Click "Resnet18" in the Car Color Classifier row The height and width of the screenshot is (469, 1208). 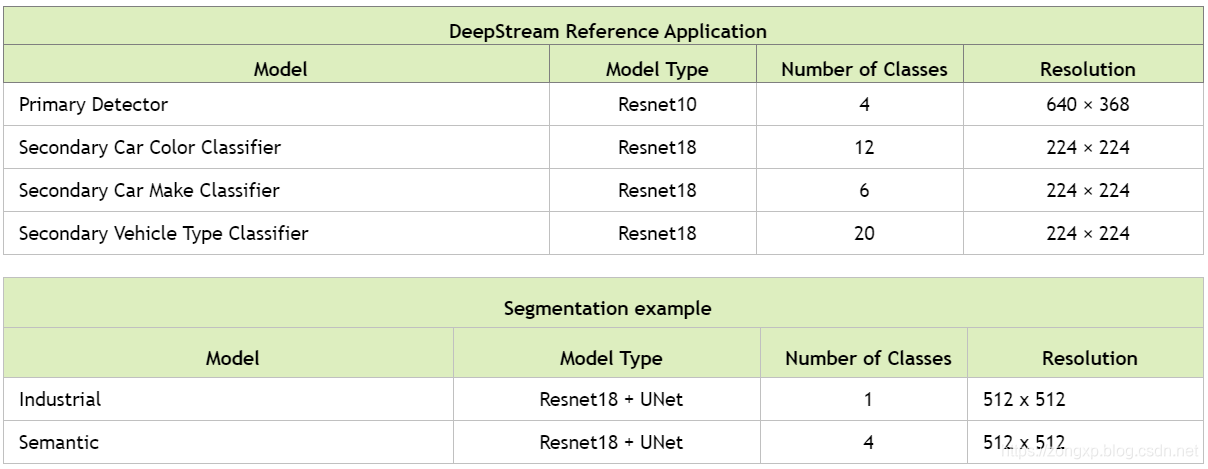click(x=657, y=147)
